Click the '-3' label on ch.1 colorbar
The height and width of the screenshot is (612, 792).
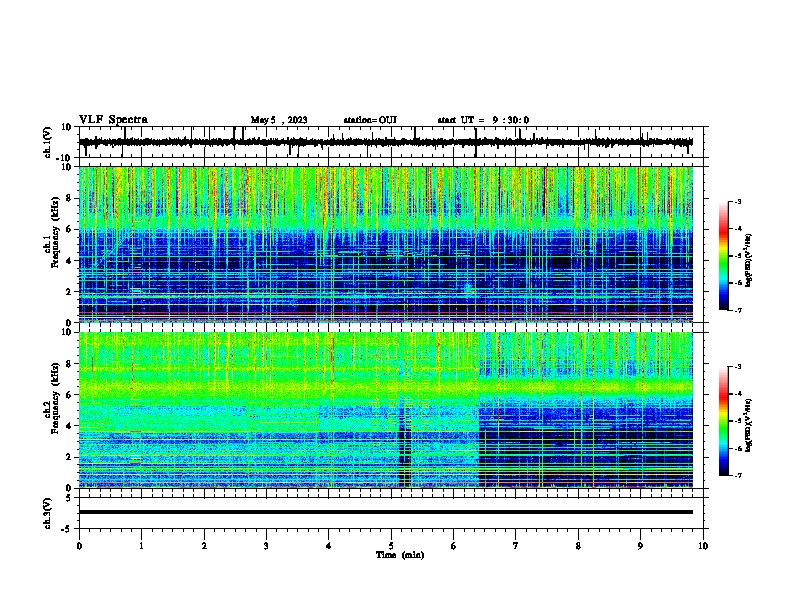point(737,201)
